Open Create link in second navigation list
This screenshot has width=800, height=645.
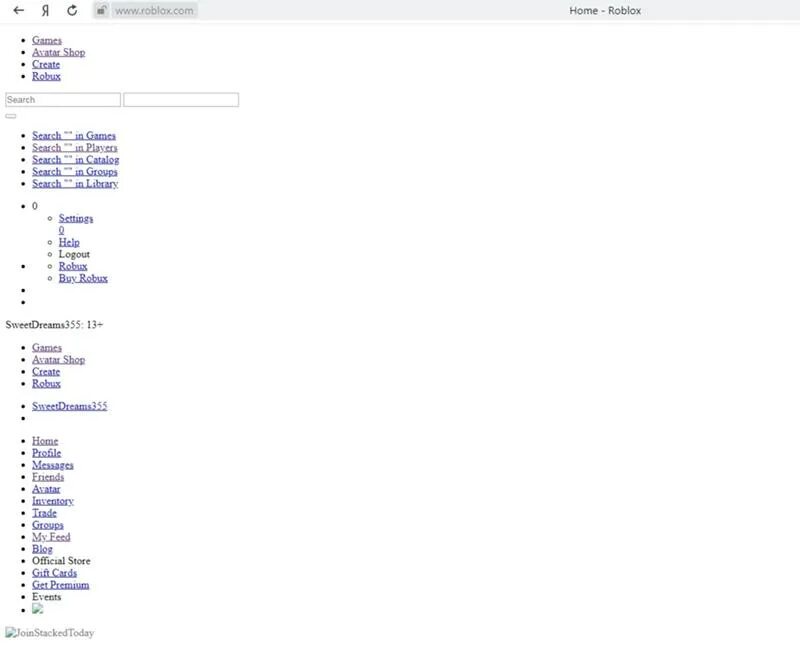[46, 371]
